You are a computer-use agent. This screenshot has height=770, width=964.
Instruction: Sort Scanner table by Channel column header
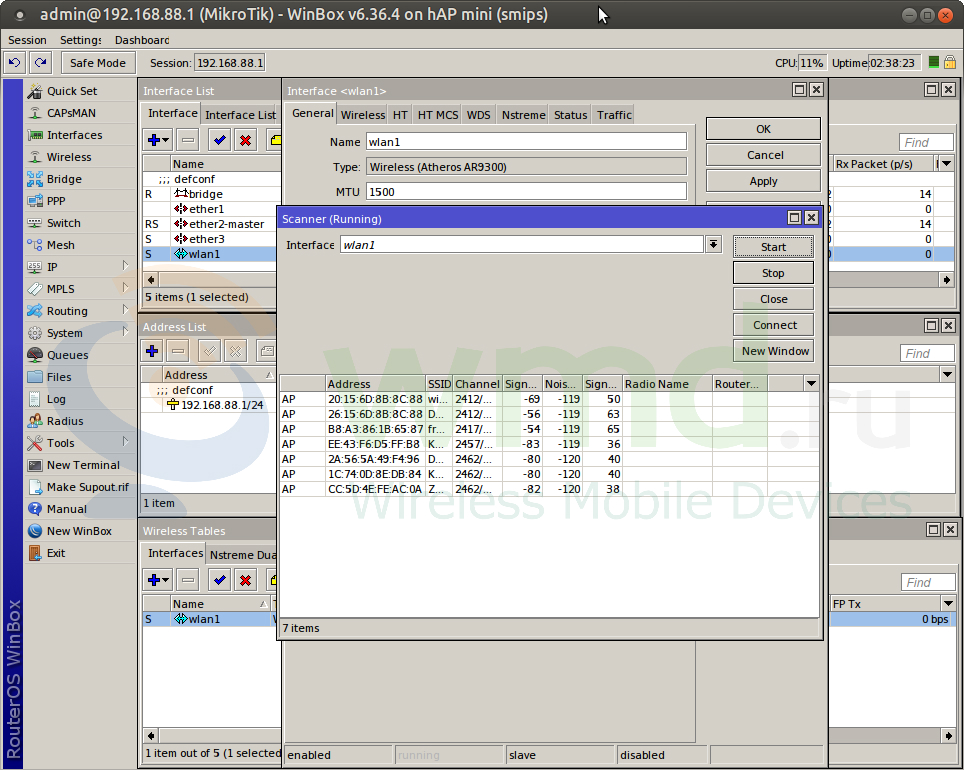point(476,384)
